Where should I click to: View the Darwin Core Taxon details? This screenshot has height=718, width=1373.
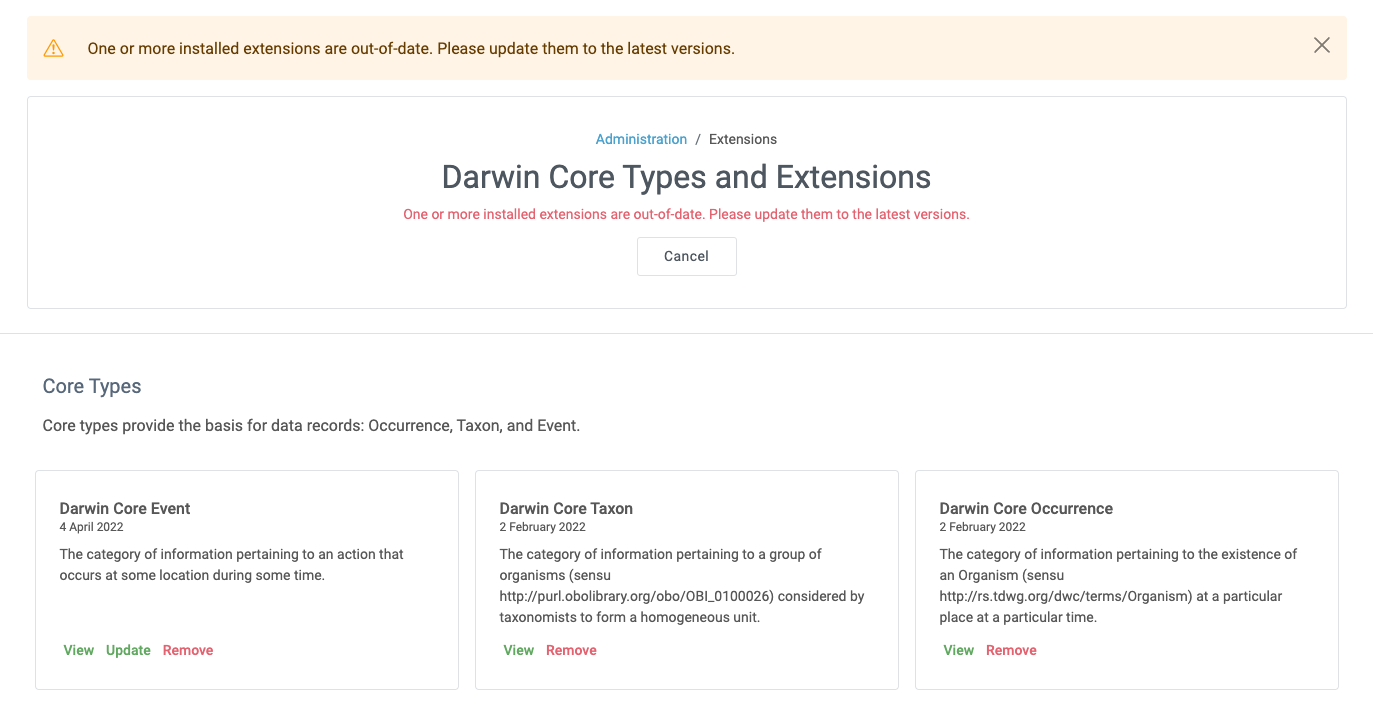(x=518, y=650)
